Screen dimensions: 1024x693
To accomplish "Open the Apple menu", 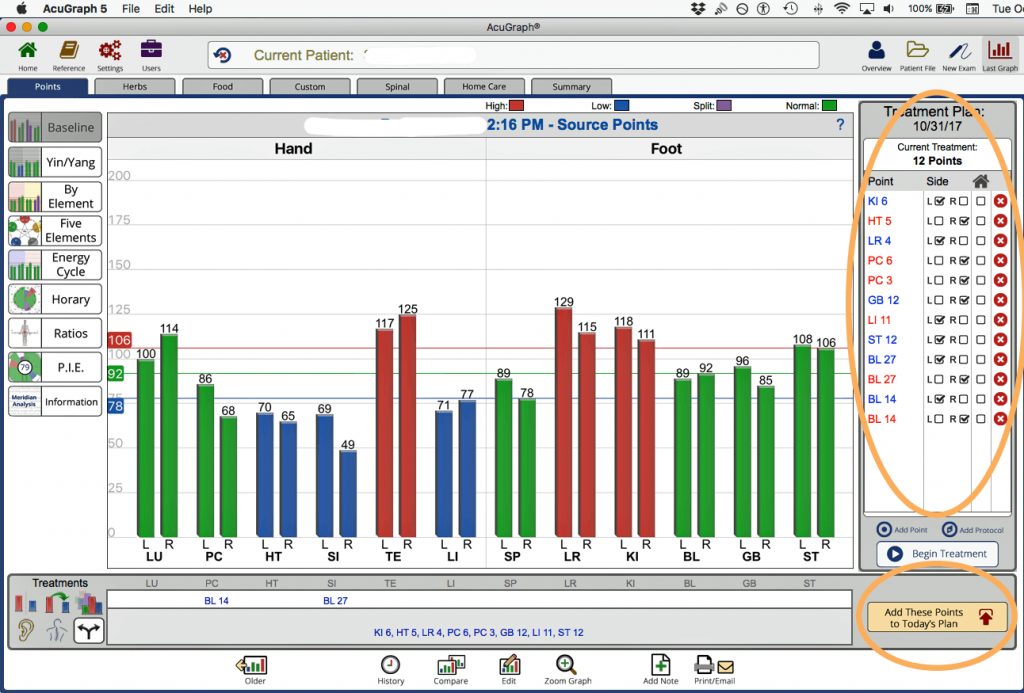I will click(x=22, y=8).
